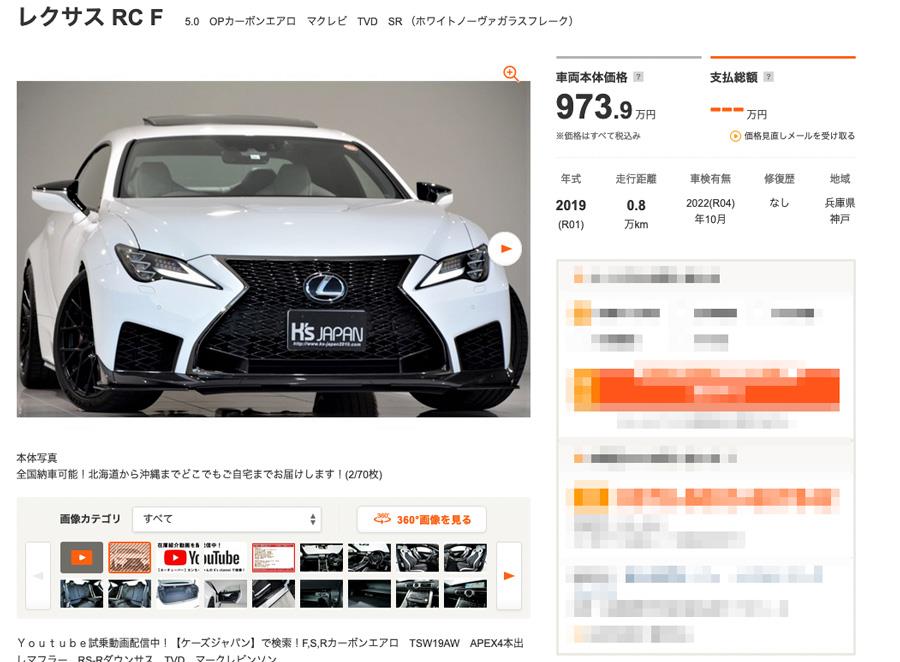Click the description starting Youtube試乗動画配信中
Viewport: 900px width, 662px height.
(270, 651)
